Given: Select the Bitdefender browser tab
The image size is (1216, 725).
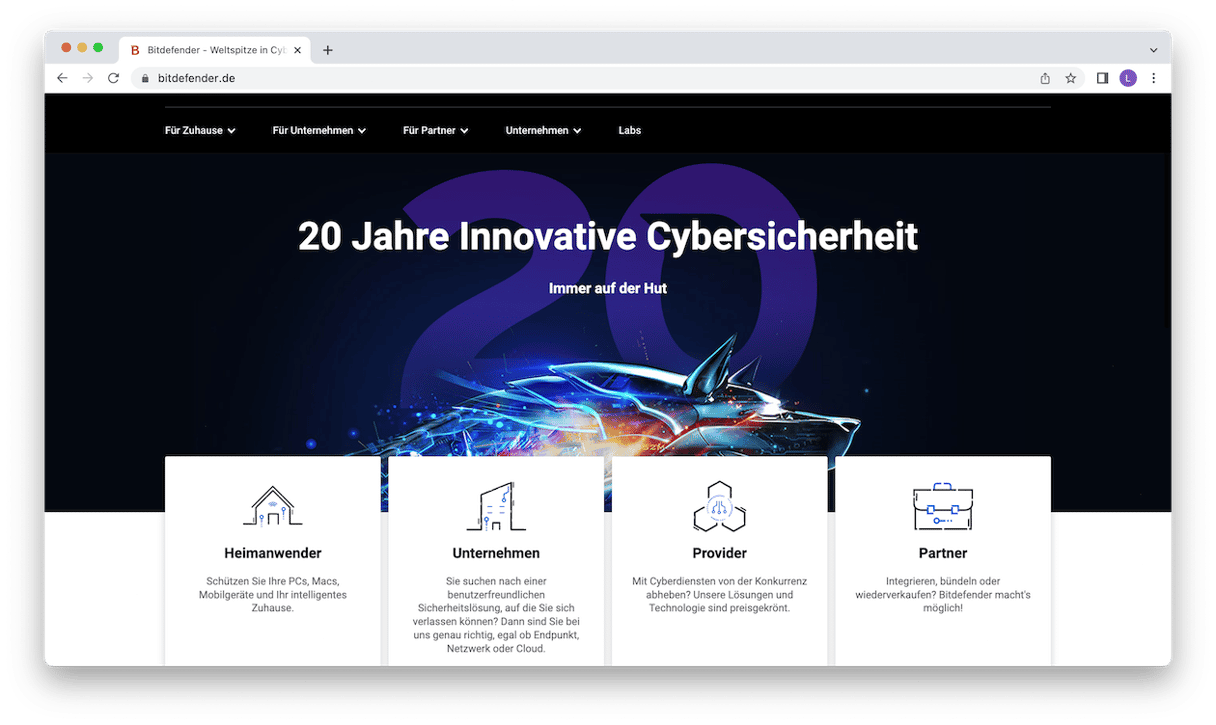Looking at the screenshot, I should point(214,50).
